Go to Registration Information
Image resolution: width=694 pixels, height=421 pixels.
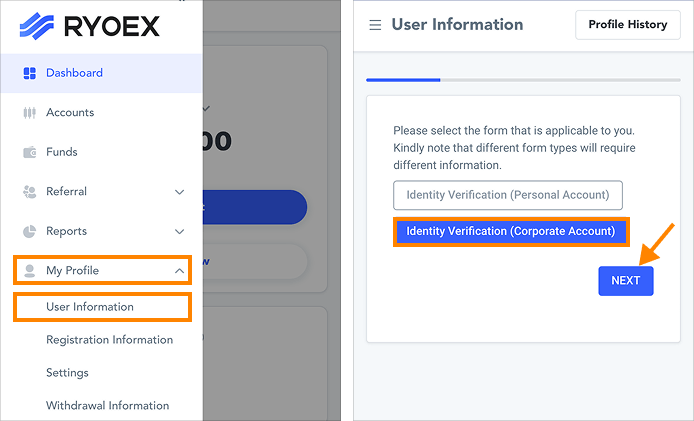pos(109,340)
